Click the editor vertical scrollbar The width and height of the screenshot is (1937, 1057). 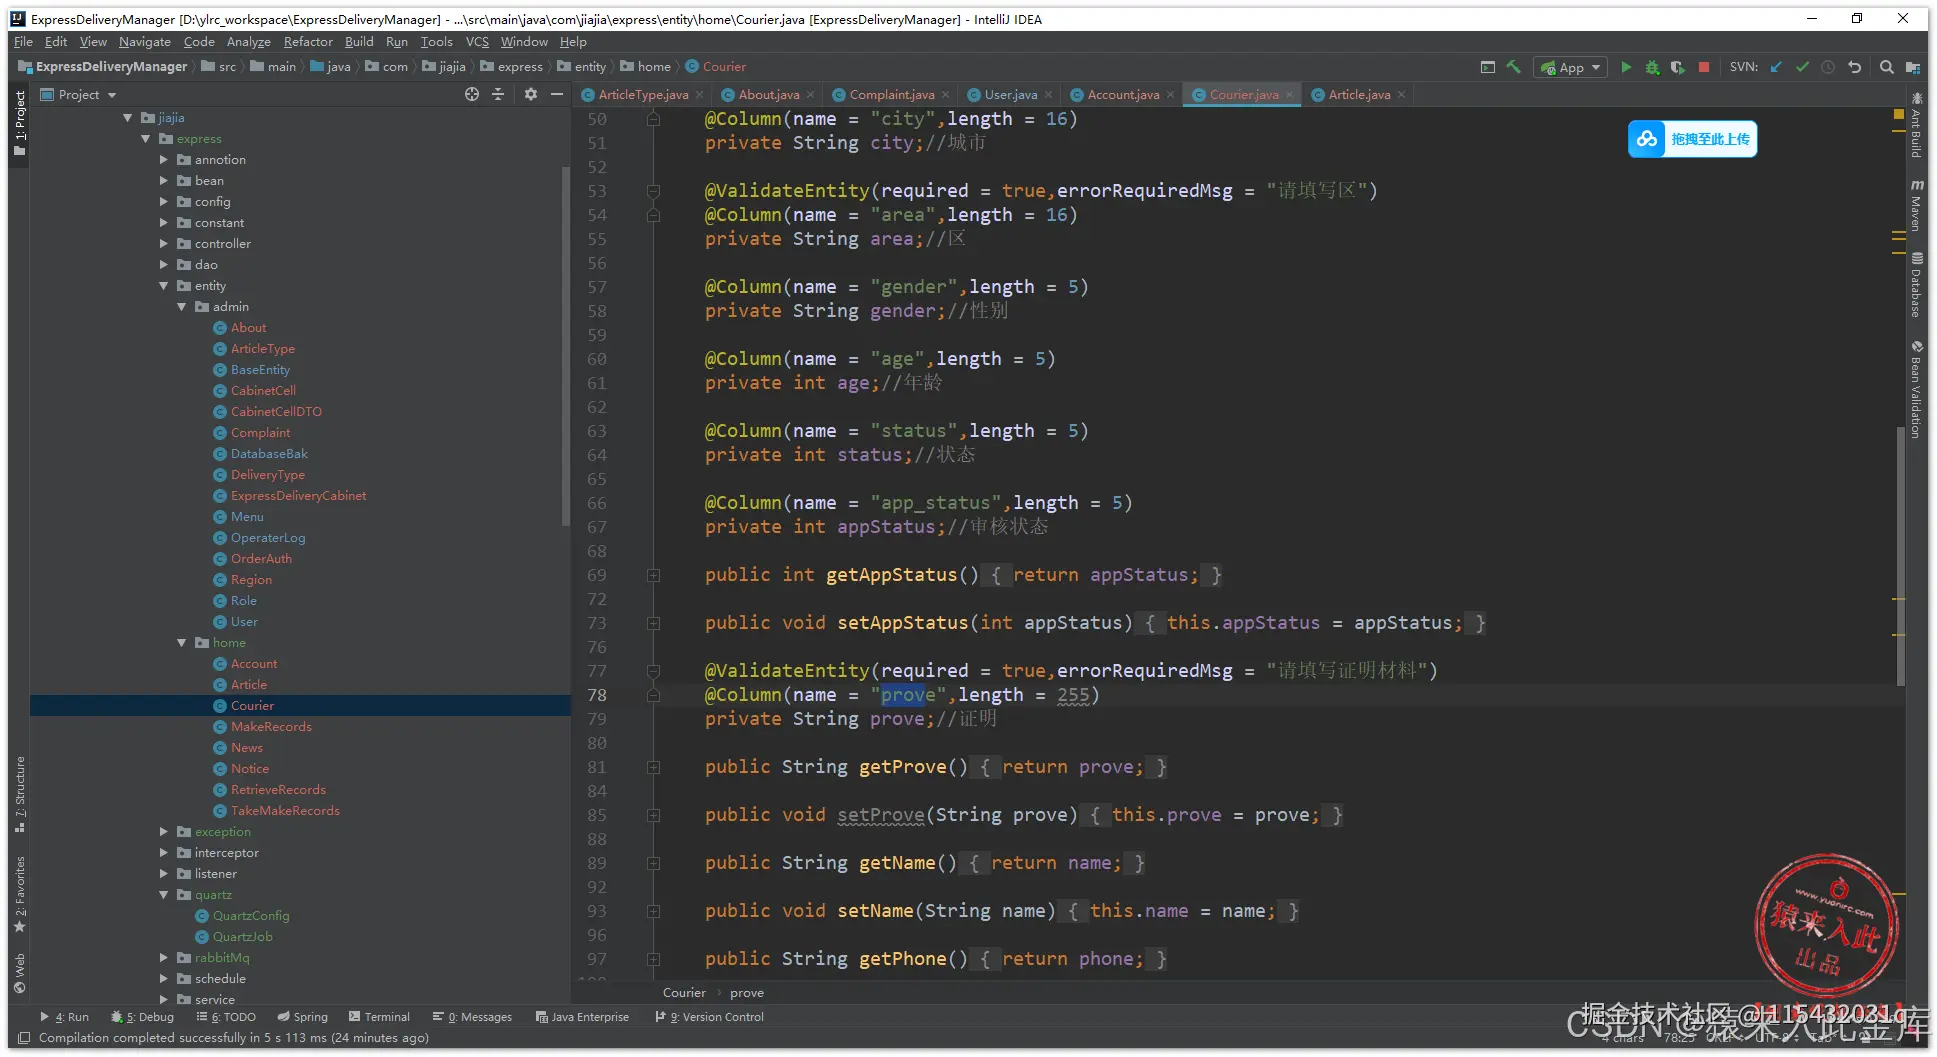click(x=1900, y=555)
